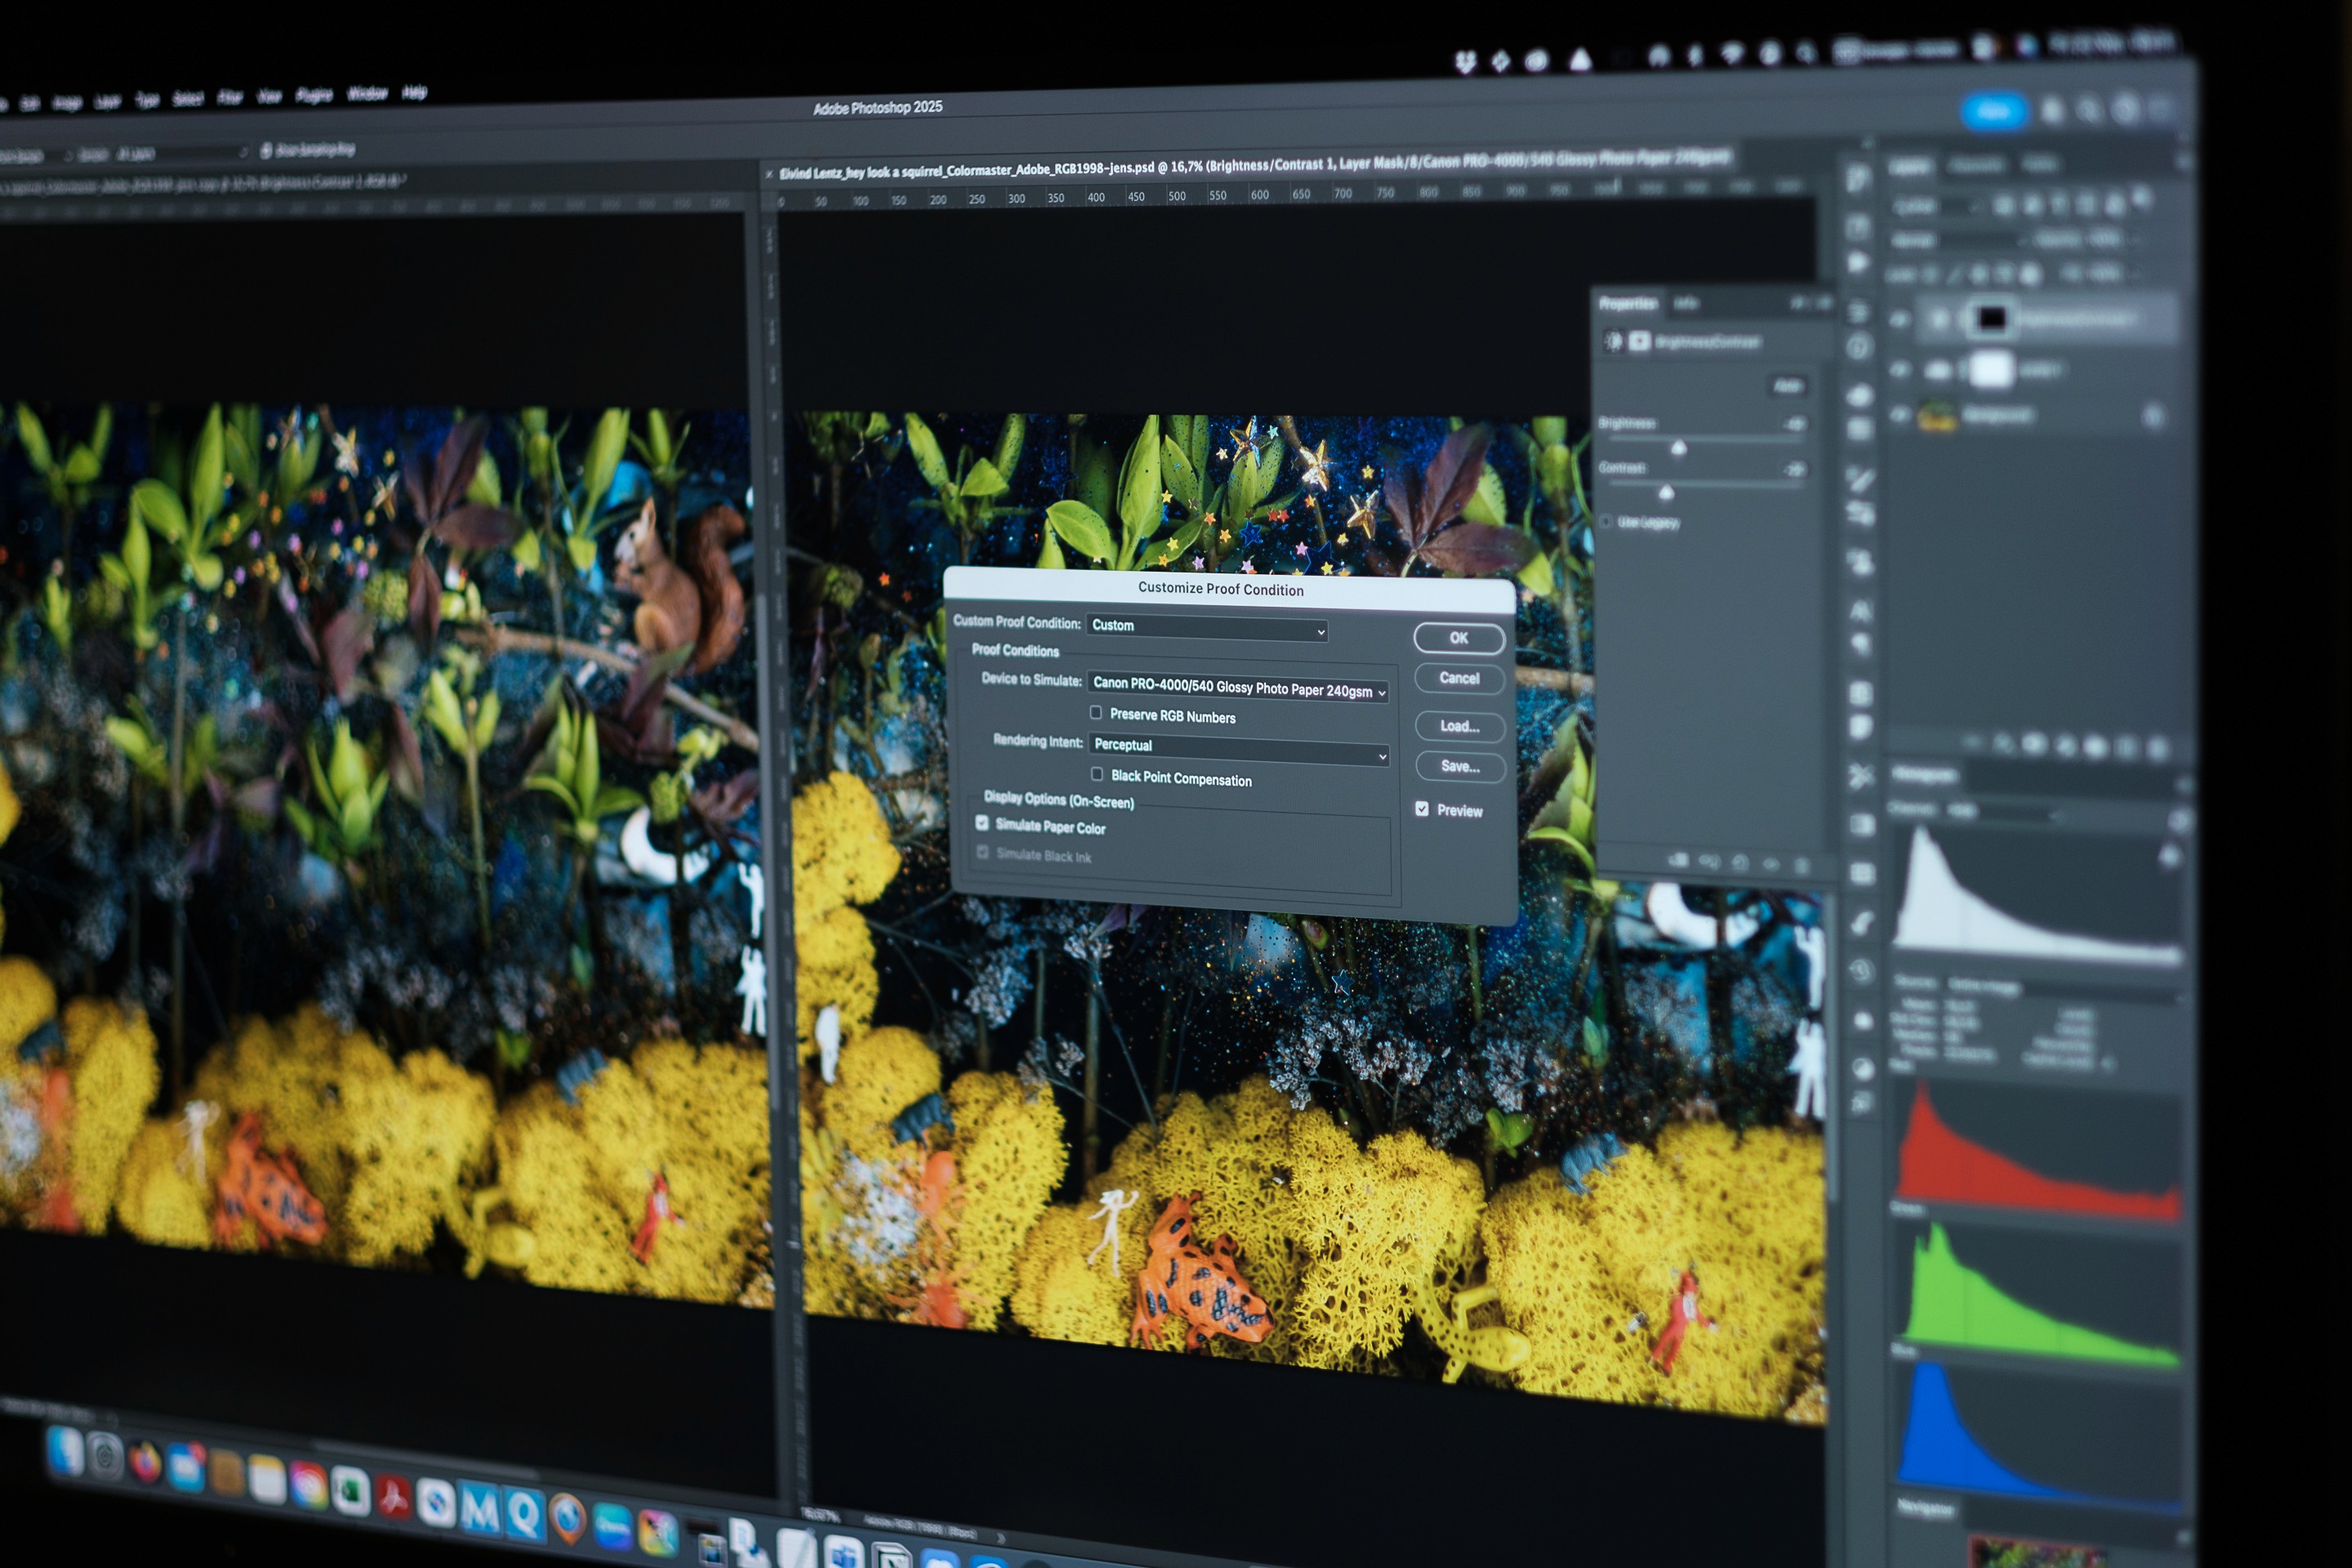The width and height of the screenshot is (2352, 1568).
Task: Open System Settings from the dock
Action: 105,1457
